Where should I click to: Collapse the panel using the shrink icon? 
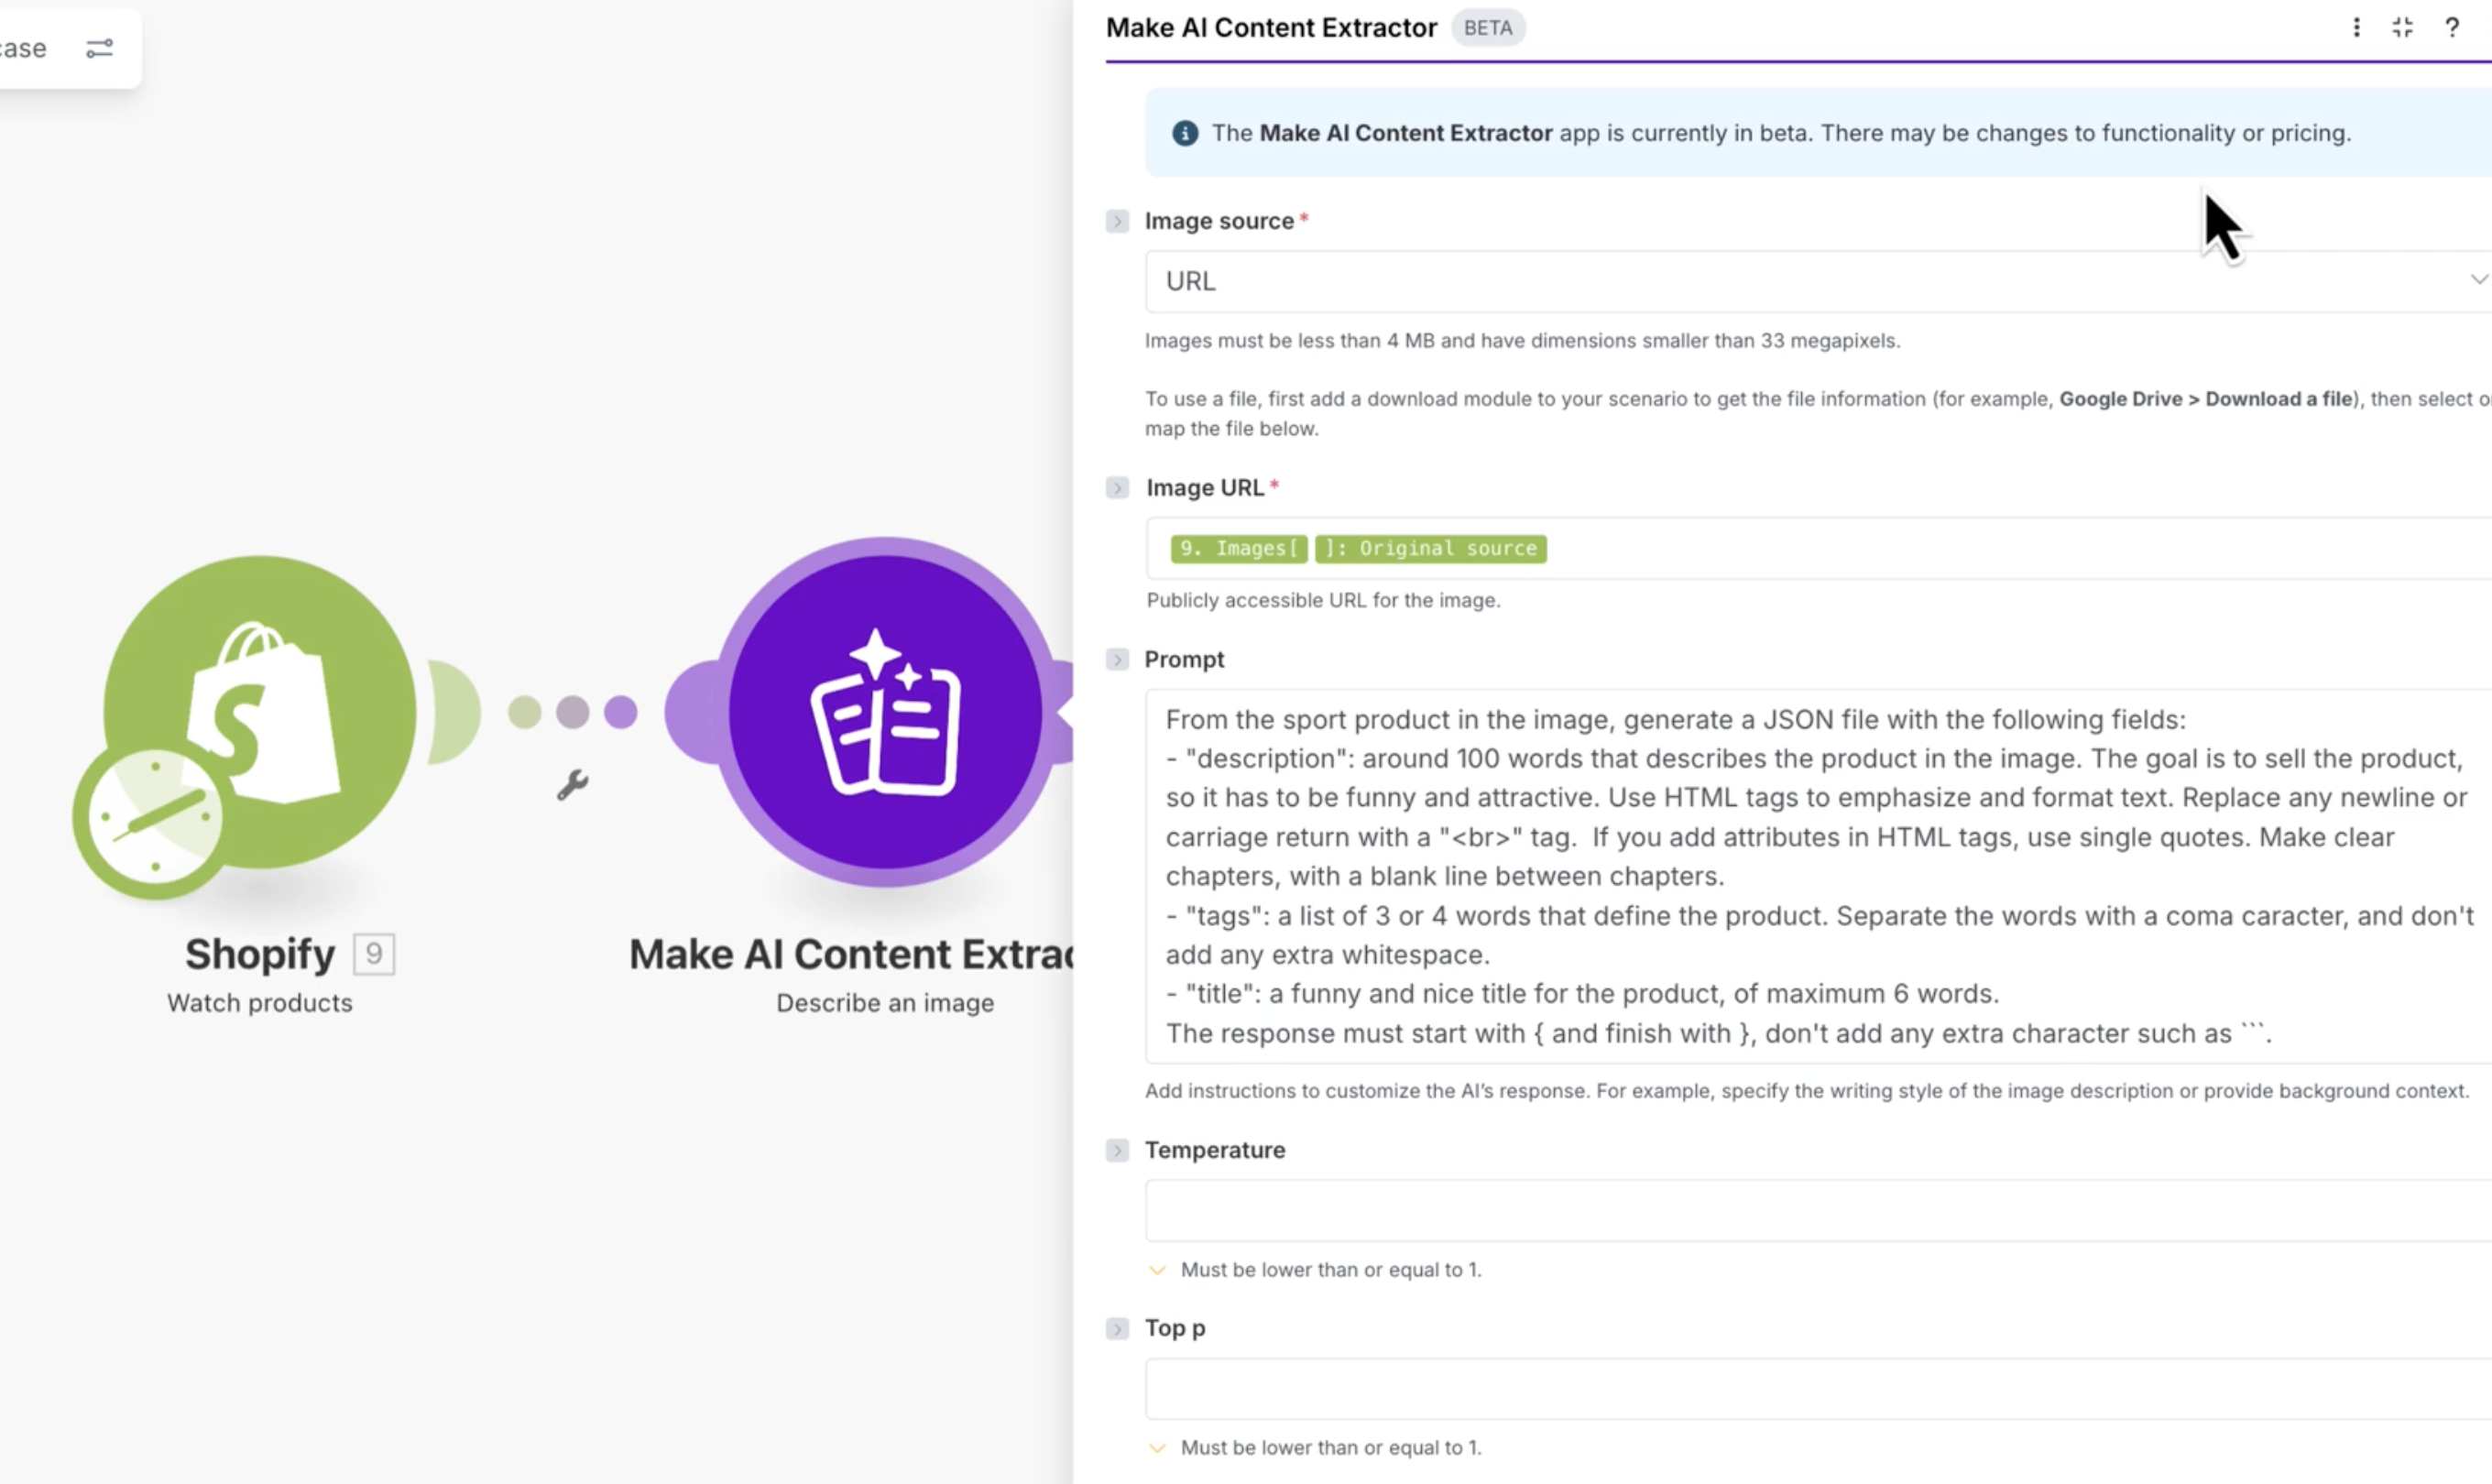tap(2402, 27)
